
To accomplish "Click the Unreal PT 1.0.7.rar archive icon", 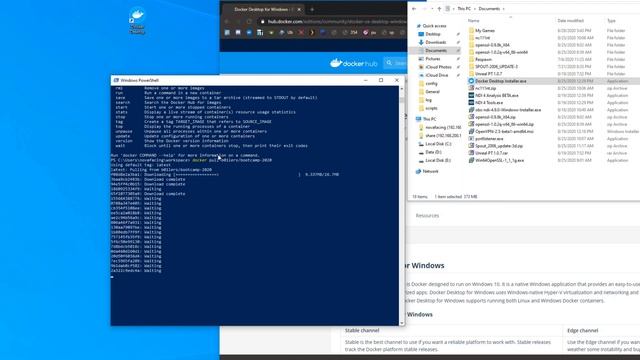I will pyautogui.click(x=471, y=153).
